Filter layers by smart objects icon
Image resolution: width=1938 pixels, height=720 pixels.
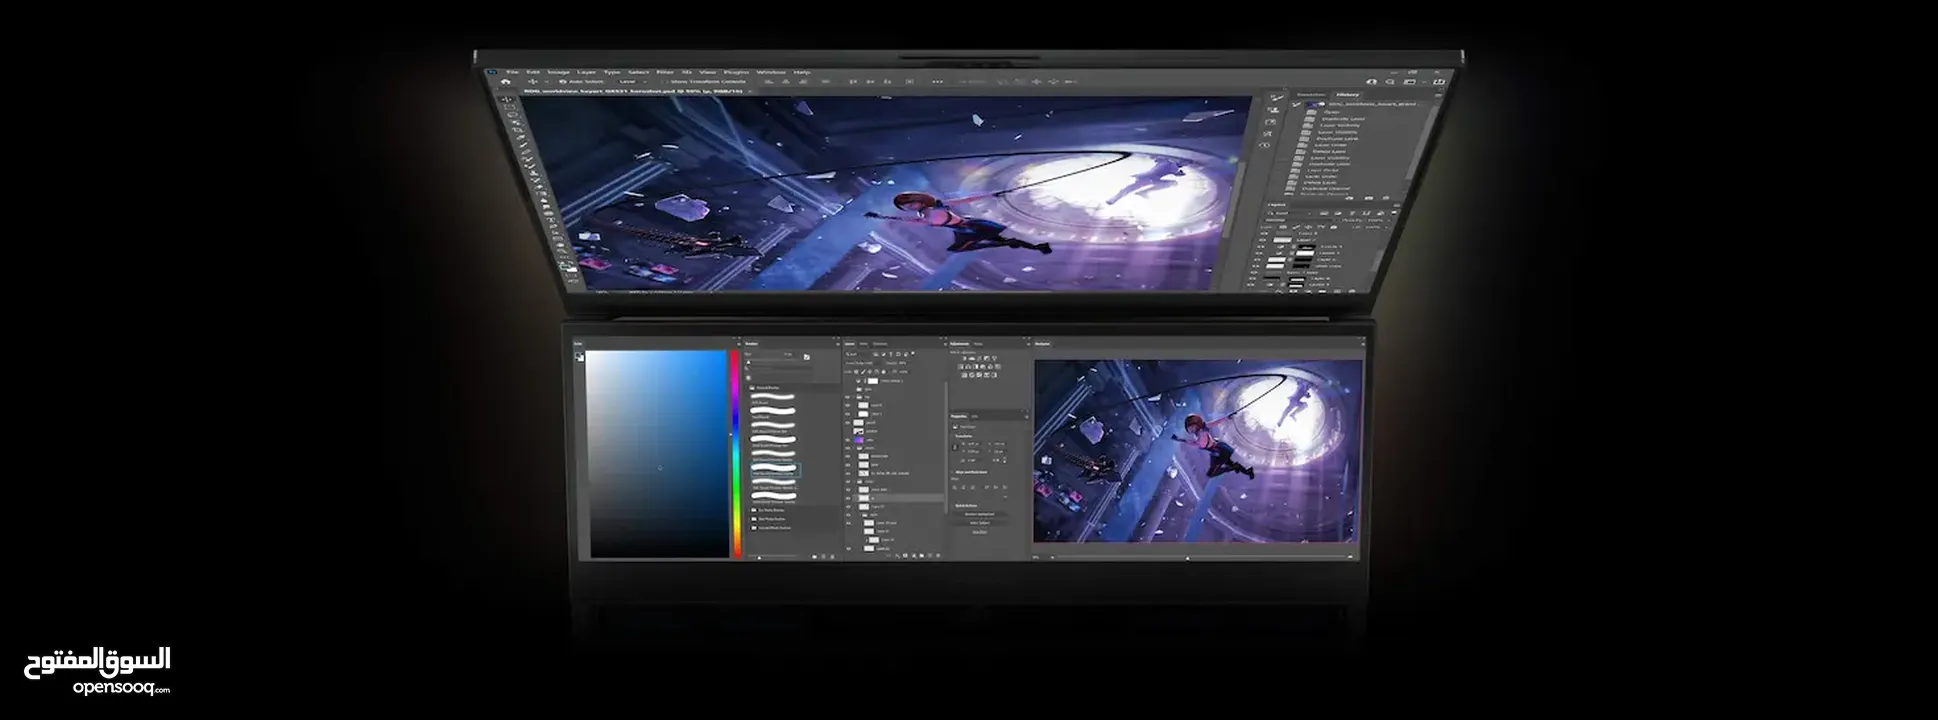905,354
